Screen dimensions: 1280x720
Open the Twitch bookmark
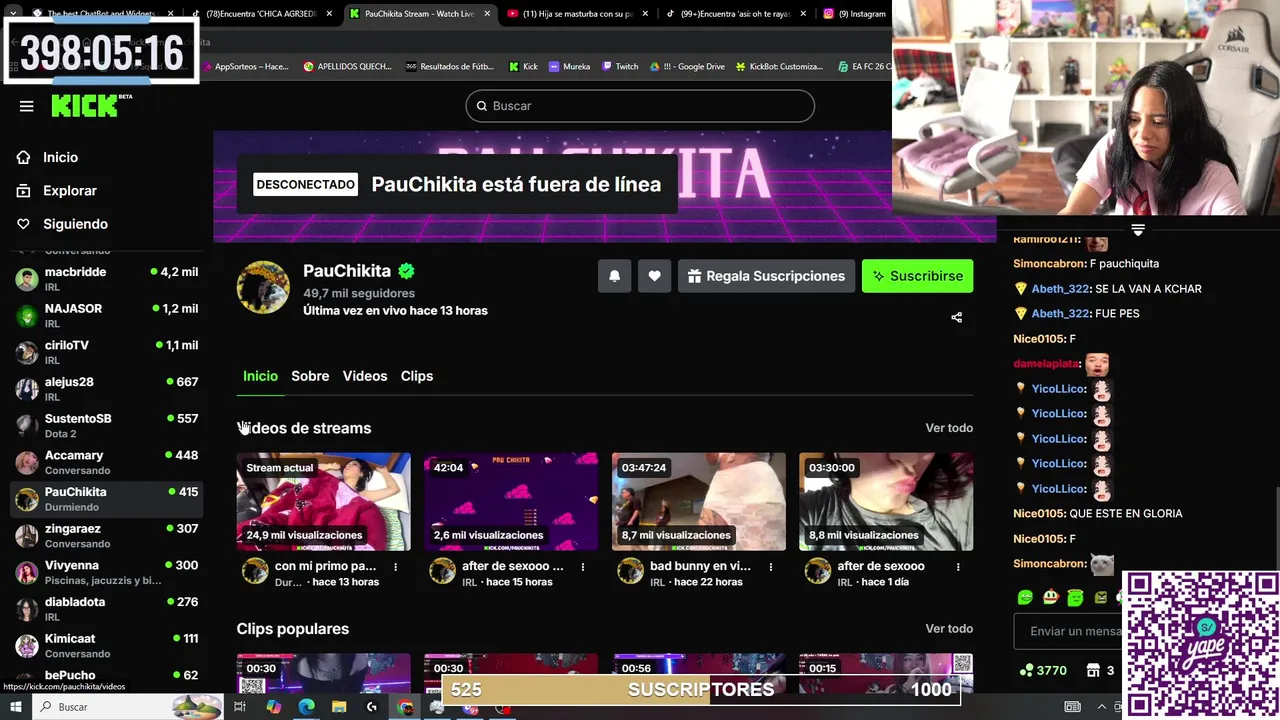pos(620,66)
